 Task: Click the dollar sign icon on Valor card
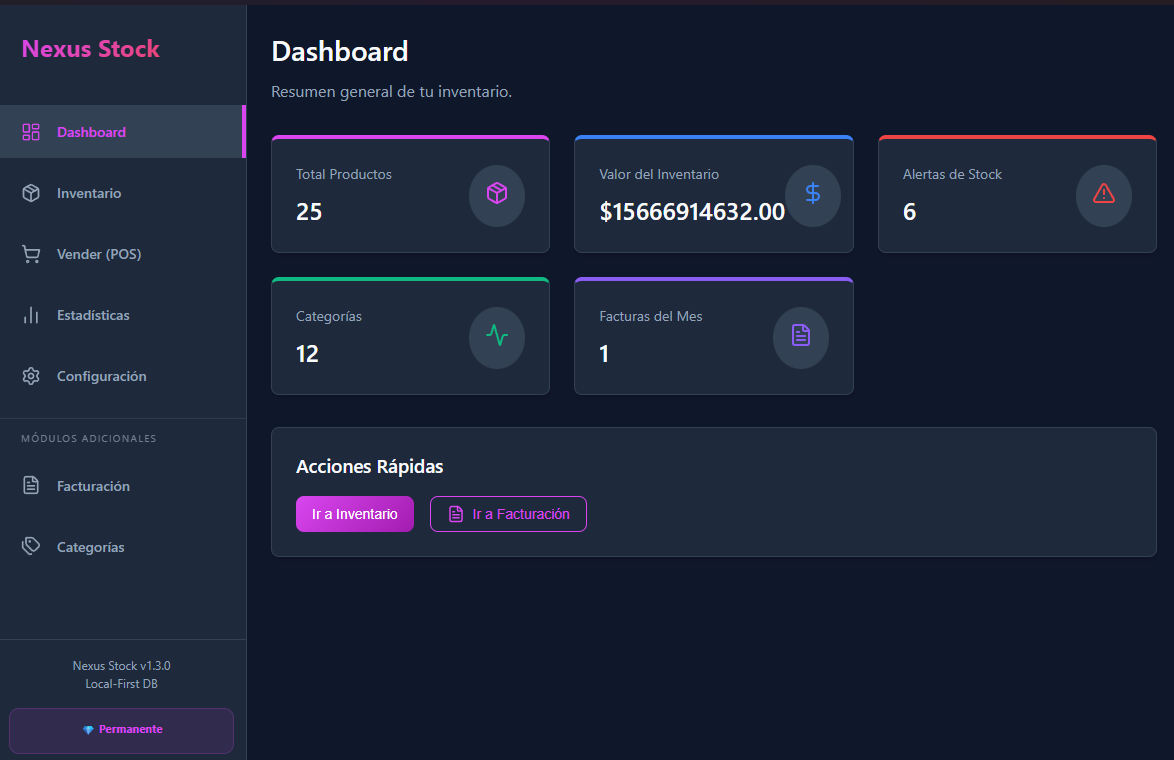click(x=812, y=194)
